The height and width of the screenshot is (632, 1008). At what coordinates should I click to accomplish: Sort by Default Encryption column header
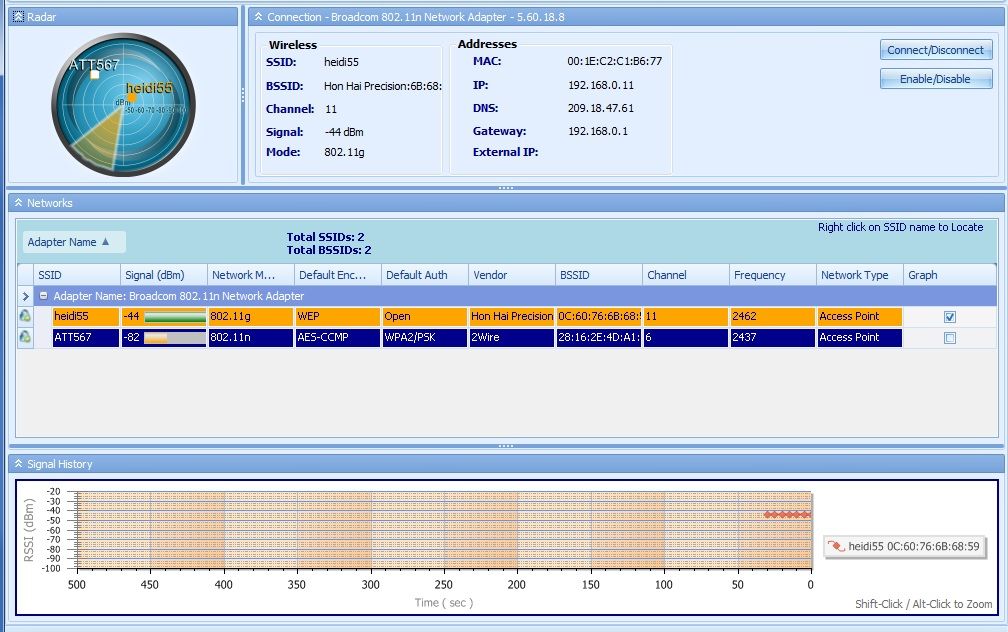tap(338, 275)
